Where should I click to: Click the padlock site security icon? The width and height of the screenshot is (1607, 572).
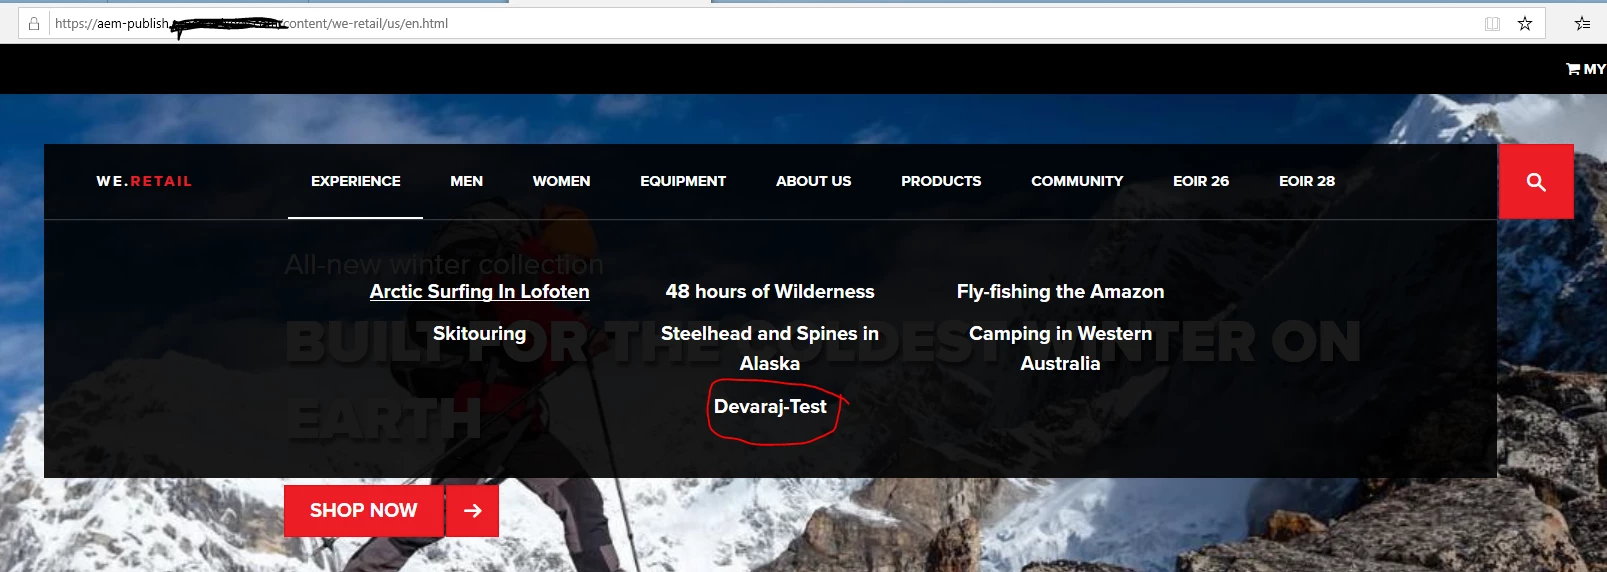34,23
